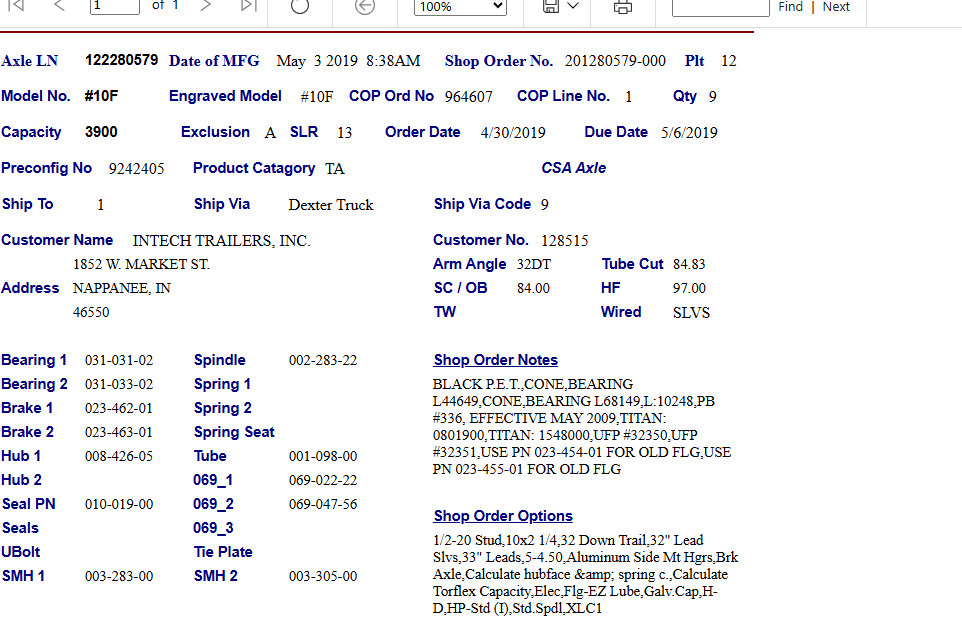This screenshot has width=962, height=635.
Task: Click the Find link
Action: coord(790,7)
